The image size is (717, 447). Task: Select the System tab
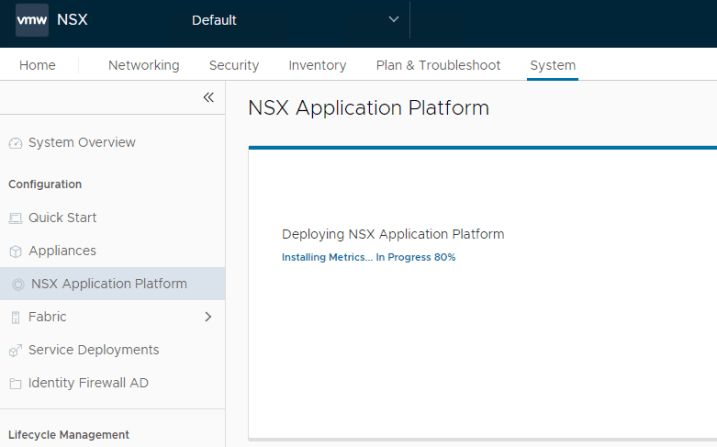coord(553,65)
